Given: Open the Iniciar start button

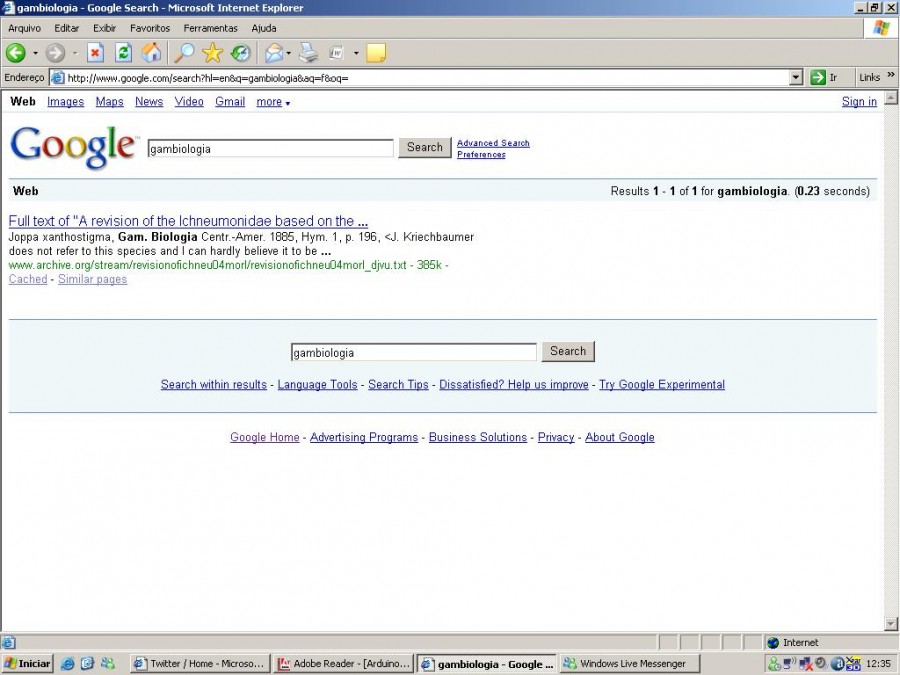Looking at the screenshot, I should click(27, 664).
